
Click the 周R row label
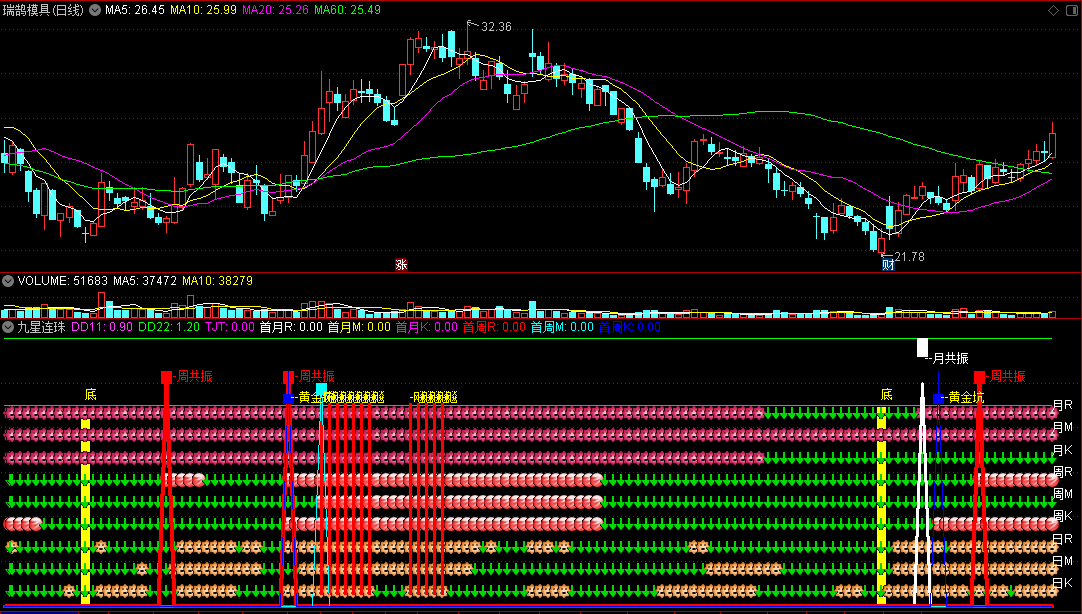point(1063,472)
